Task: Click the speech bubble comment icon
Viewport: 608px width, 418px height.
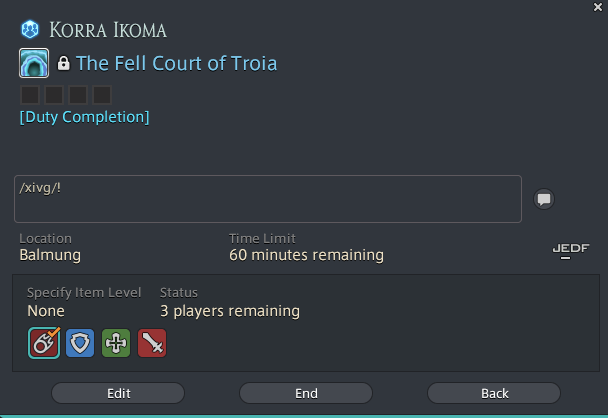Action: coord(544,199)
